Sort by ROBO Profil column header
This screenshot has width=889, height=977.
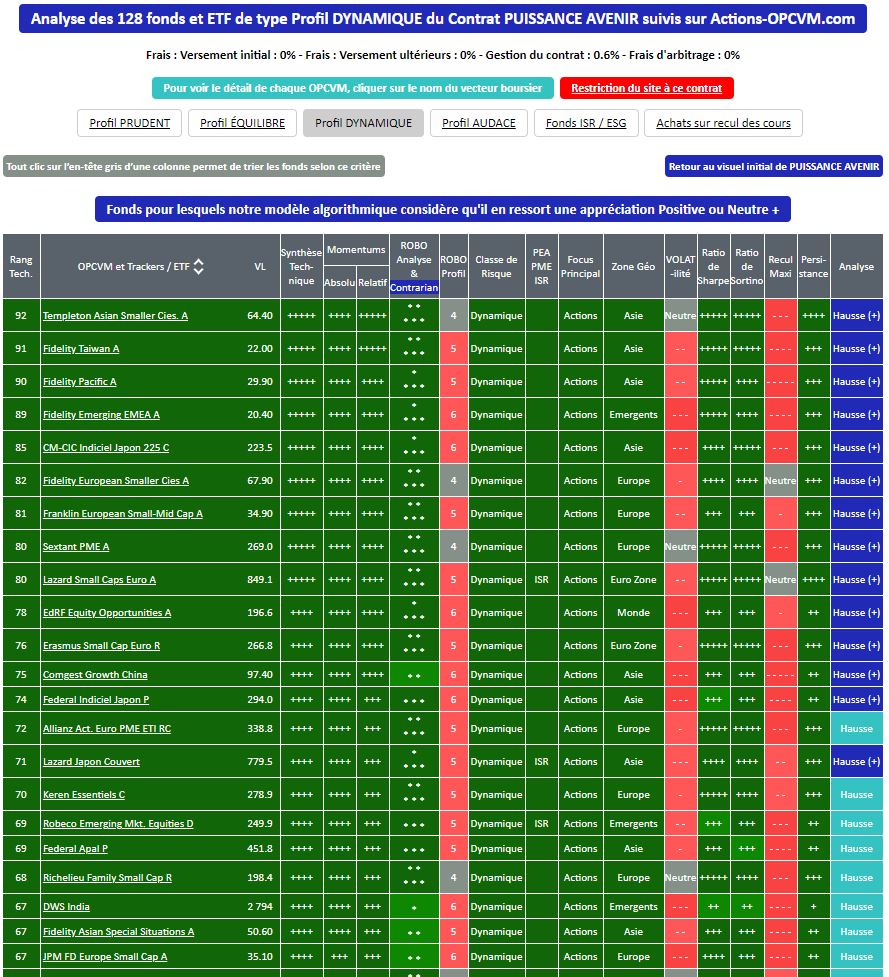[x=454, y=267]
